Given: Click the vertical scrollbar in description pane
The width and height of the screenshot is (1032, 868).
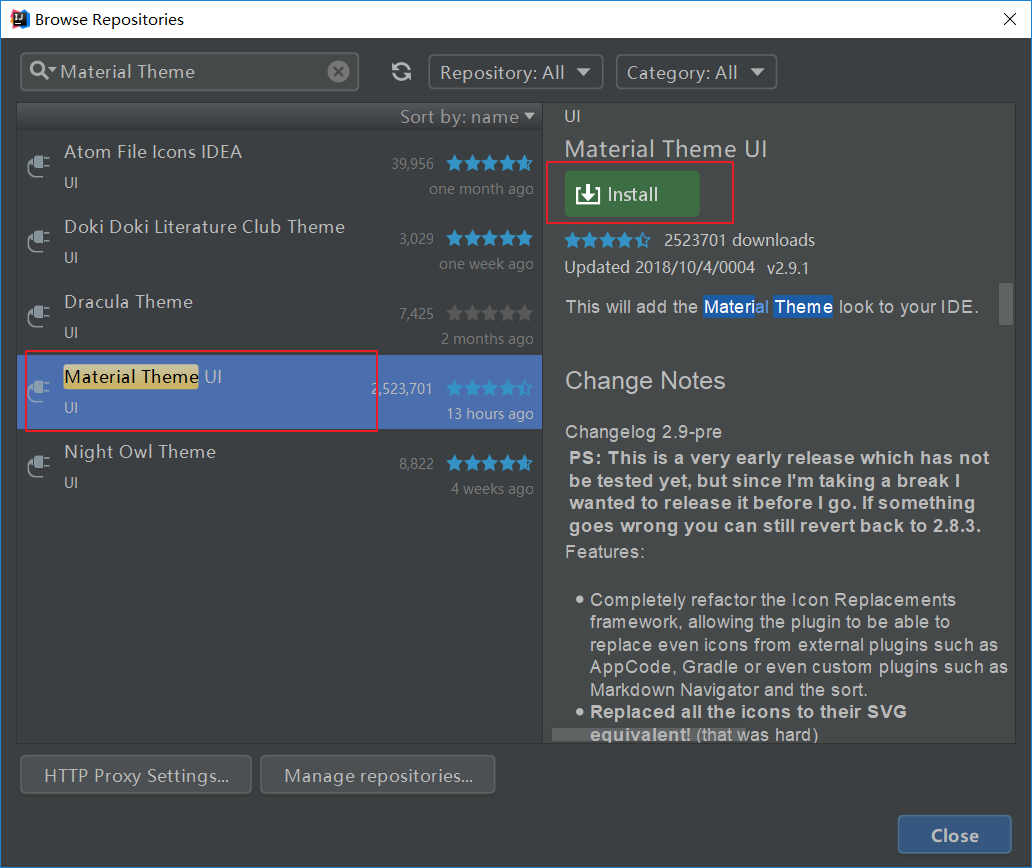Looking at the screenshot, I should coord(1006,304).
